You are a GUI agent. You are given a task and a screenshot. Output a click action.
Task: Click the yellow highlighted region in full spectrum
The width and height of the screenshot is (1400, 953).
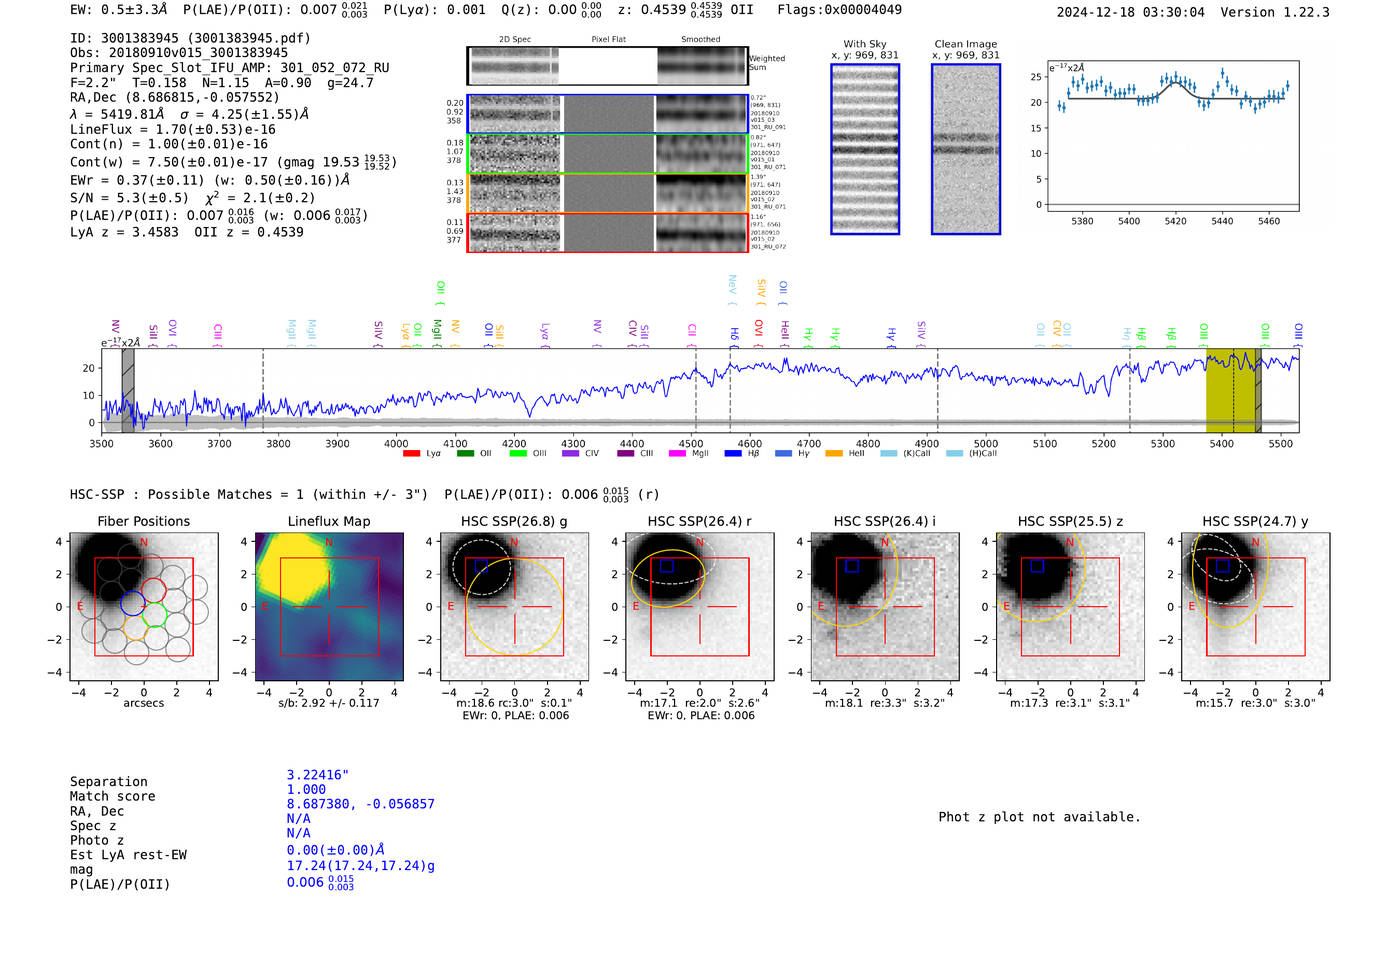point(1231,391)
